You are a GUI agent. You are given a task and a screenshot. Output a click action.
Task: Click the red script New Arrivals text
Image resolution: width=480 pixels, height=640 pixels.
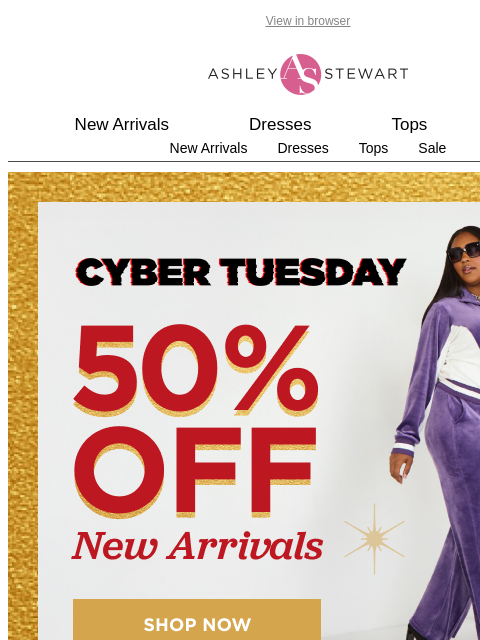198,546
